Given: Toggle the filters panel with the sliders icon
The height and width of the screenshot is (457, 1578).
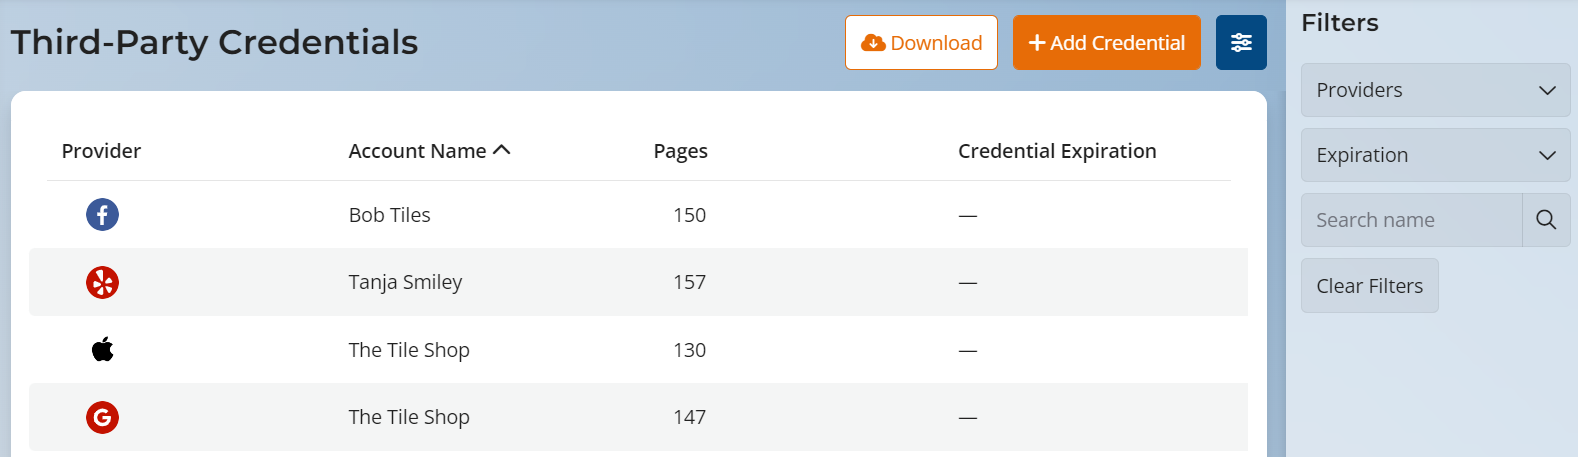Looking at the screenshot, I should click(1241, 43).
